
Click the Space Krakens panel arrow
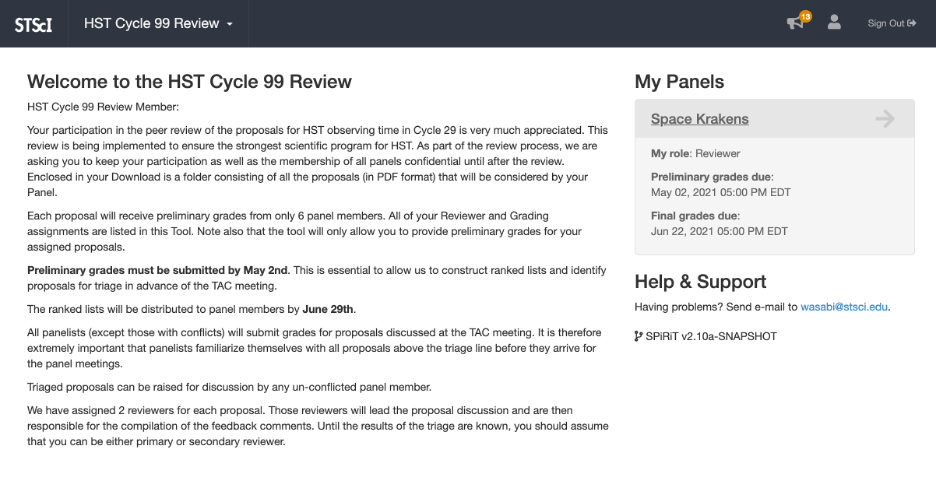click(884, 119)
